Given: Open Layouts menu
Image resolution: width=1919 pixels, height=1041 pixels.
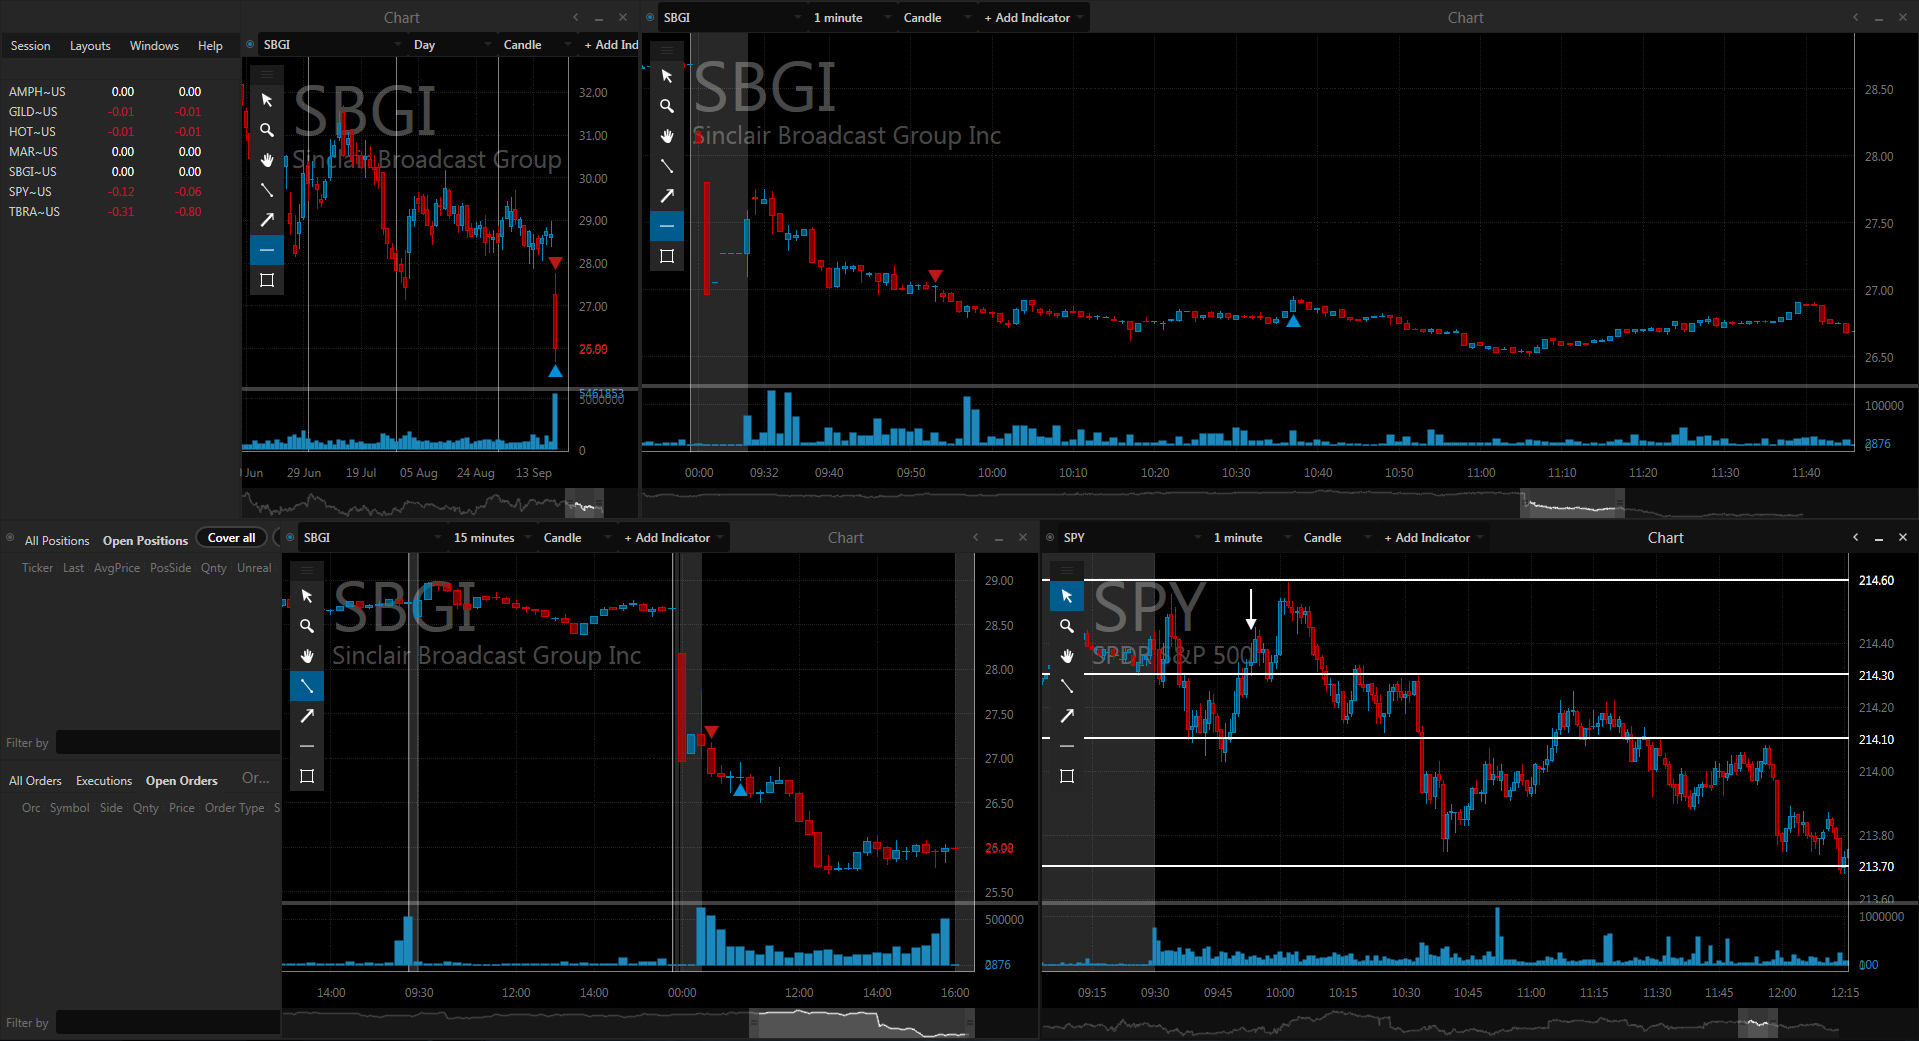Looking at the screenshot, I should tap(90, 46).
